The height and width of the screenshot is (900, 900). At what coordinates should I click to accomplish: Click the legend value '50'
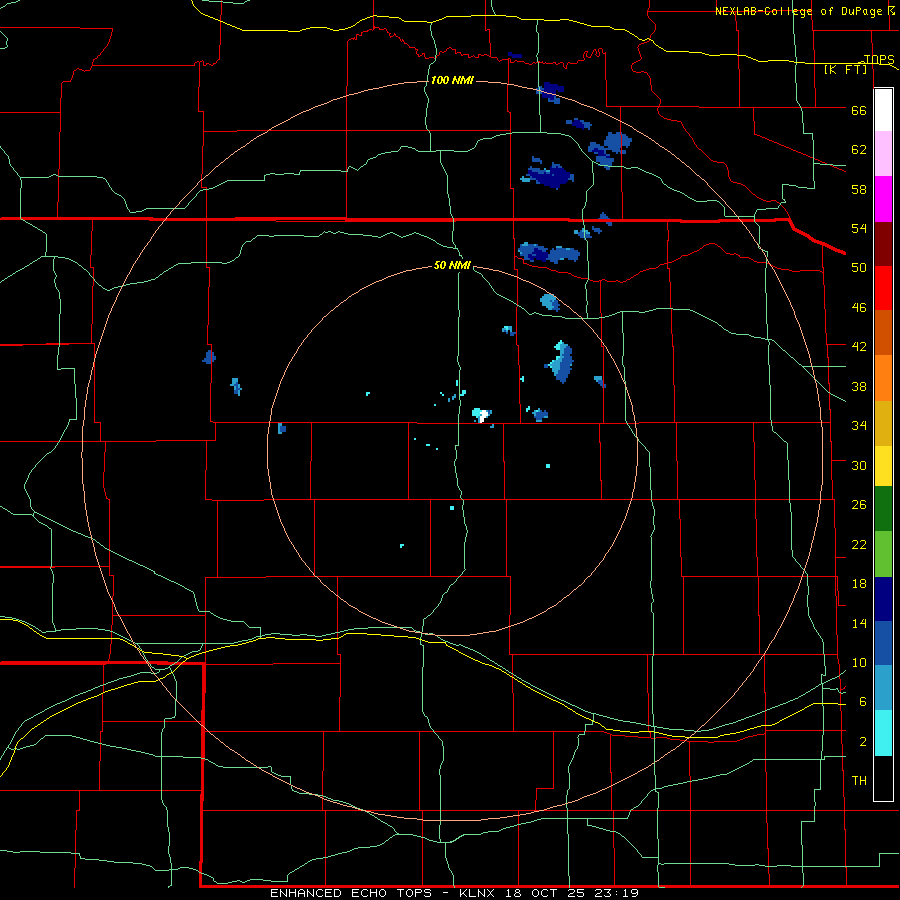point(859,268)
